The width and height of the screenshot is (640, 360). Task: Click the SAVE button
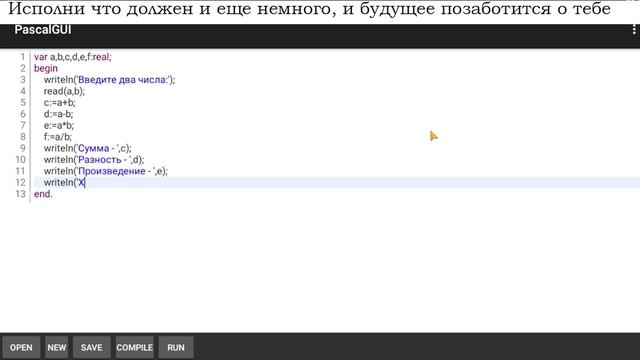tap(91, 347)
